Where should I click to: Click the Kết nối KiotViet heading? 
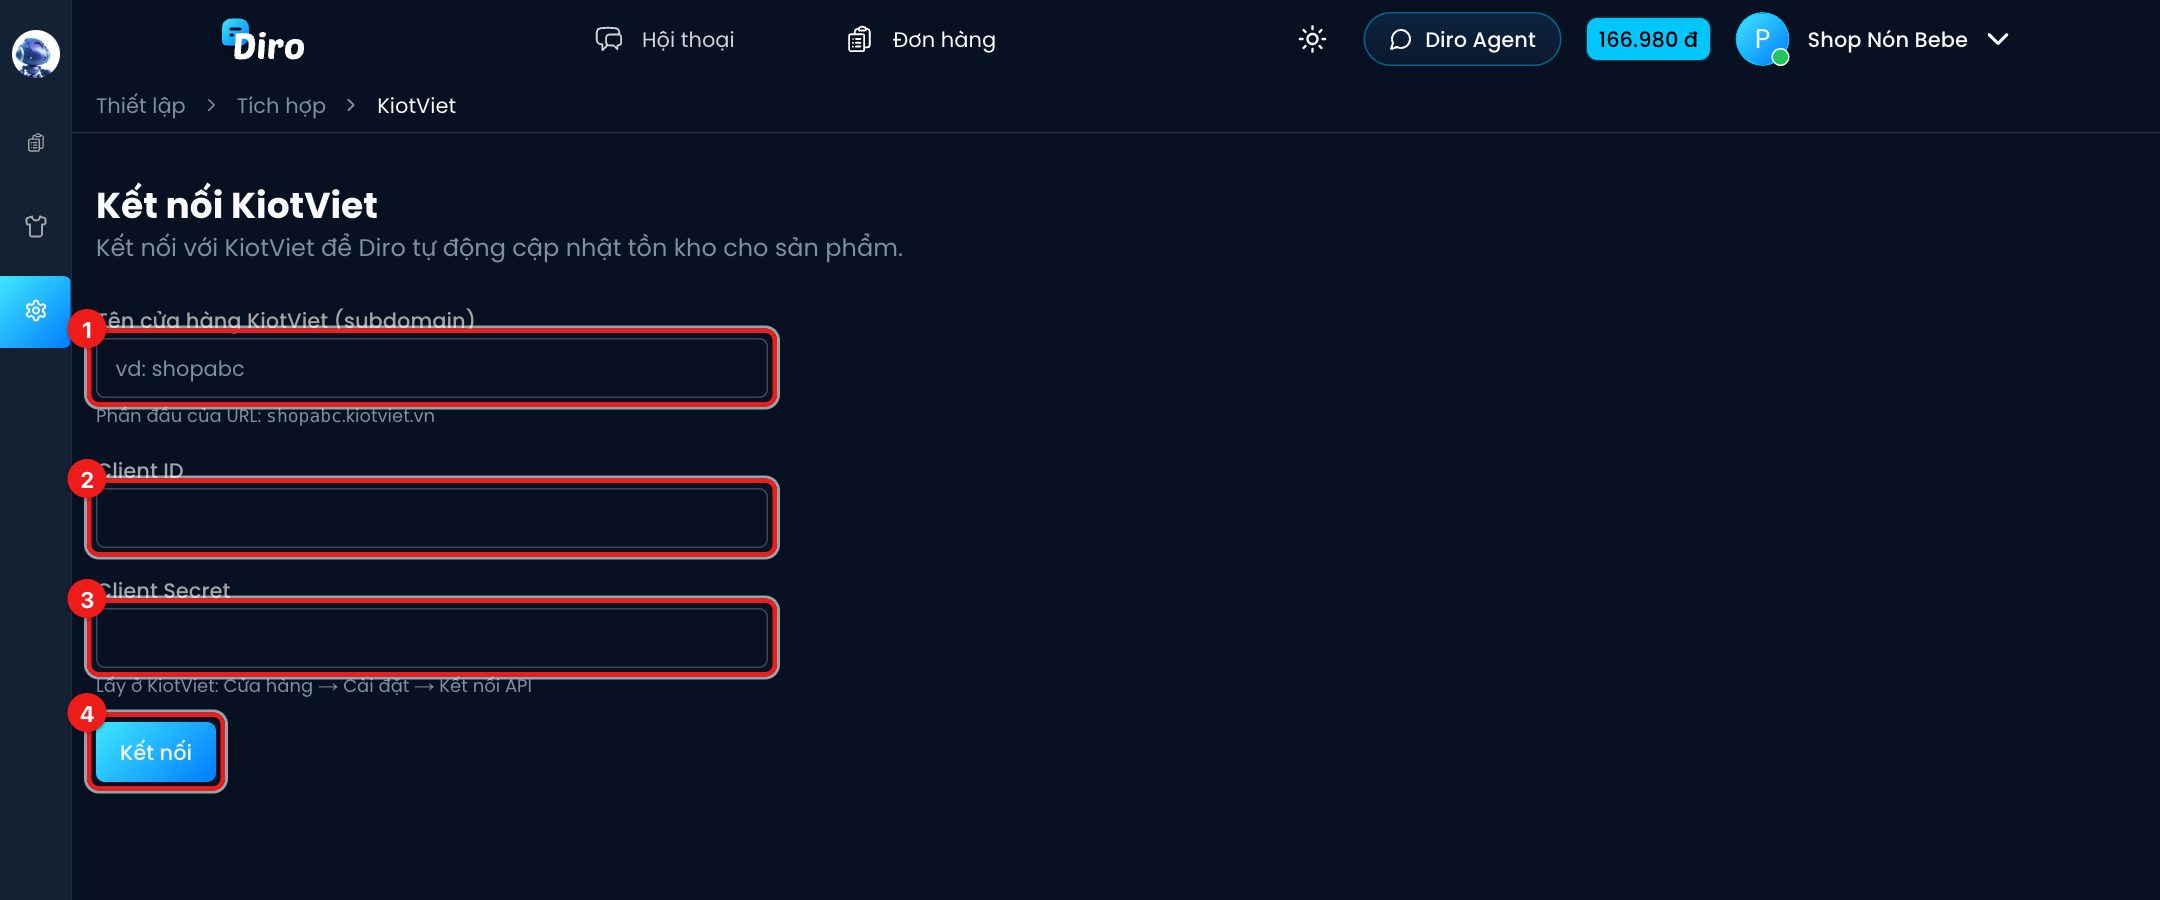coord(237,205)
